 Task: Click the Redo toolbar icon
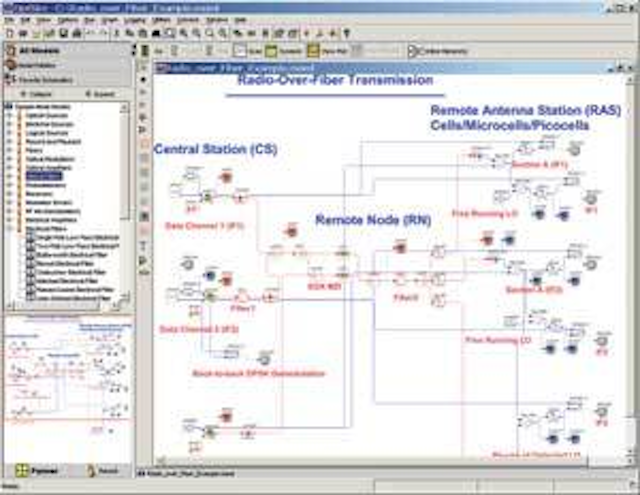tap(104, 33)
